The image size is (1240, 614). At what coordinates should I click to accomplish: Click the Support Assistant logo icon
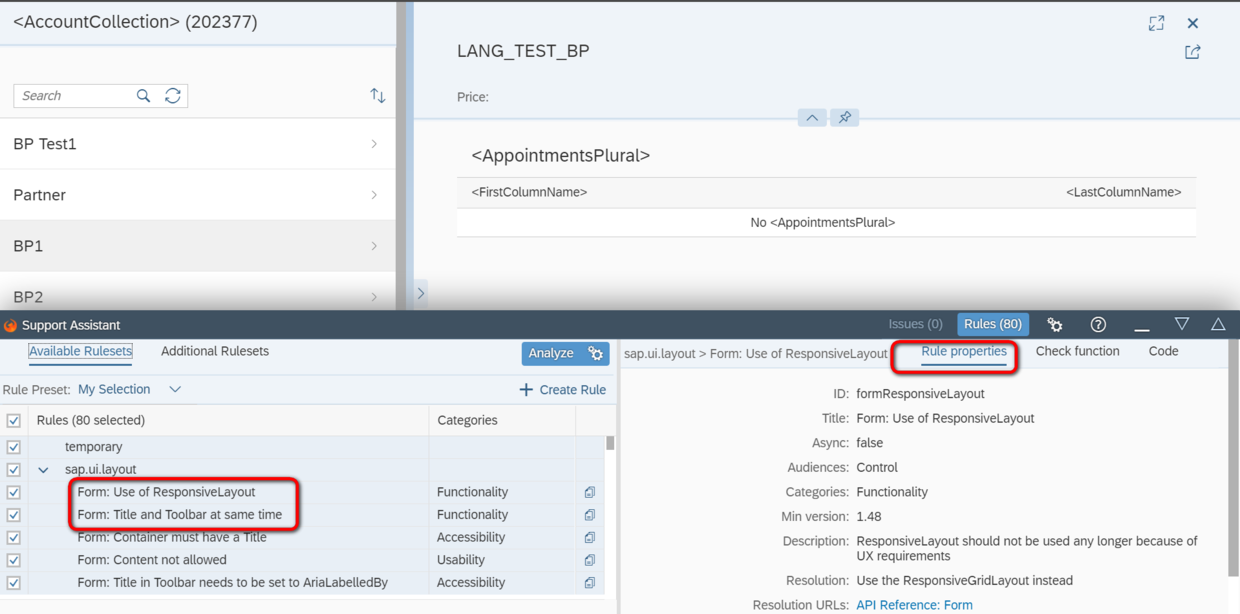click(x=10, y=325)
